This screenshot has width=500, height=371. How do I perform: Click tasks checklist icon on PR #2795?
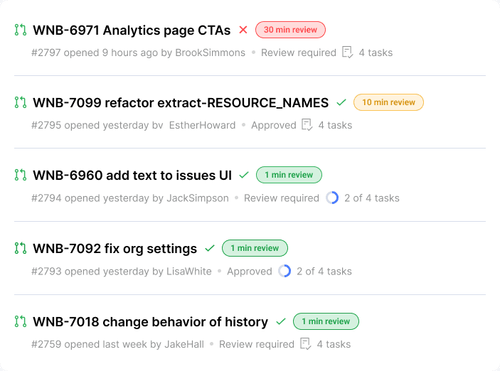pyautogui.click(x=307, y=125)
